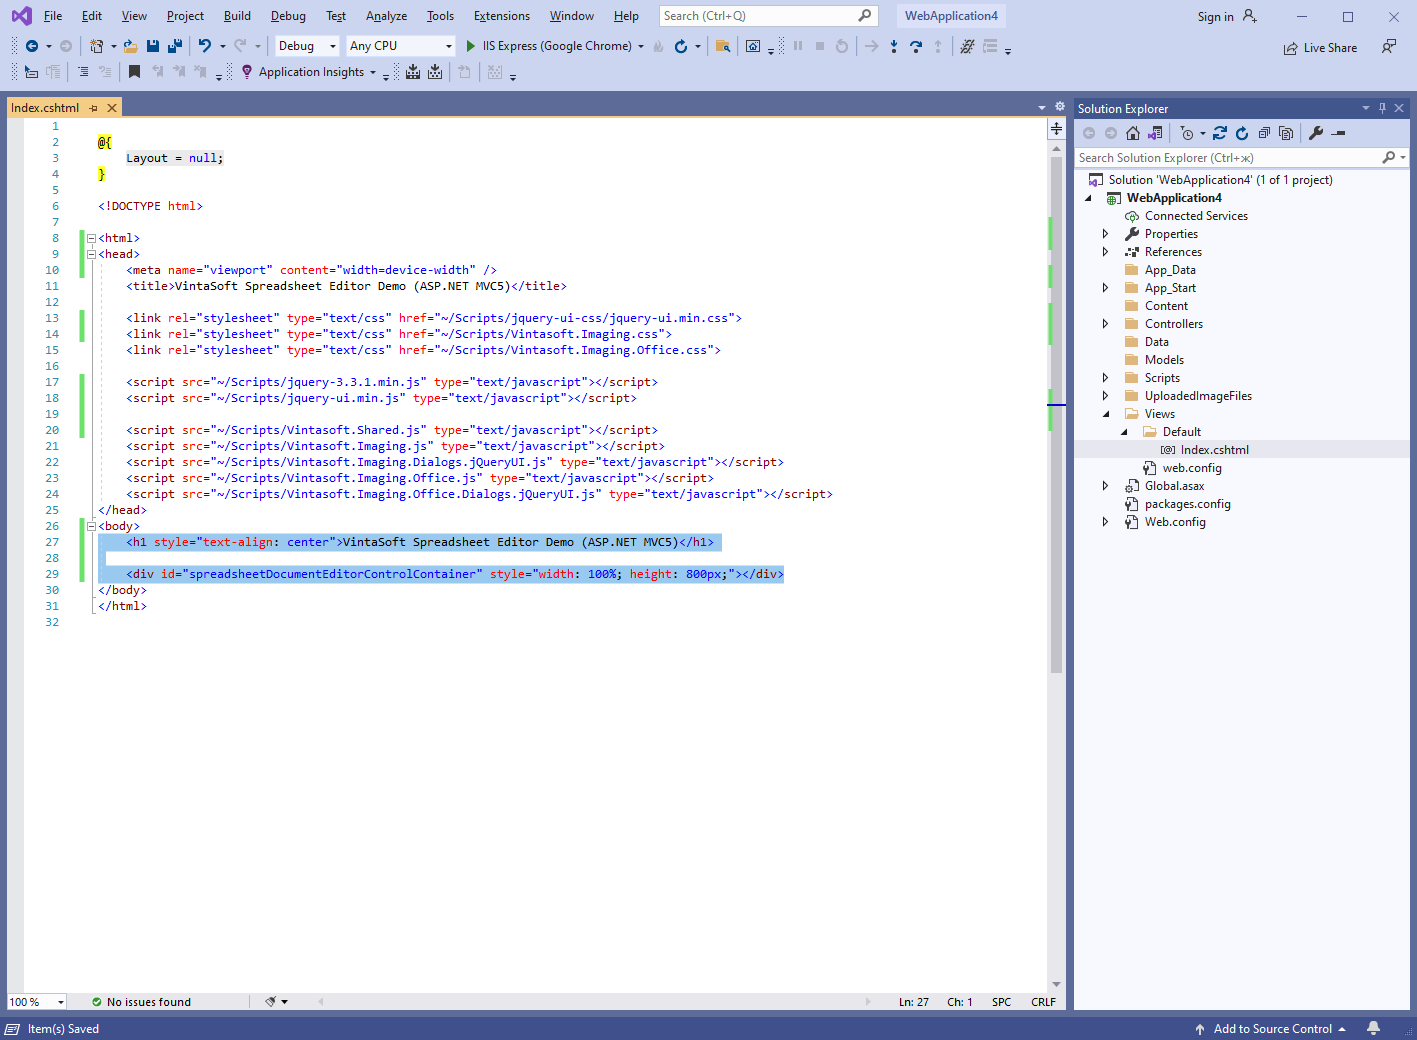This screenshot has width=1417, height=1040.
Task: Open the notifications bell in status bar
Action: click(x=1373, y=1028)
